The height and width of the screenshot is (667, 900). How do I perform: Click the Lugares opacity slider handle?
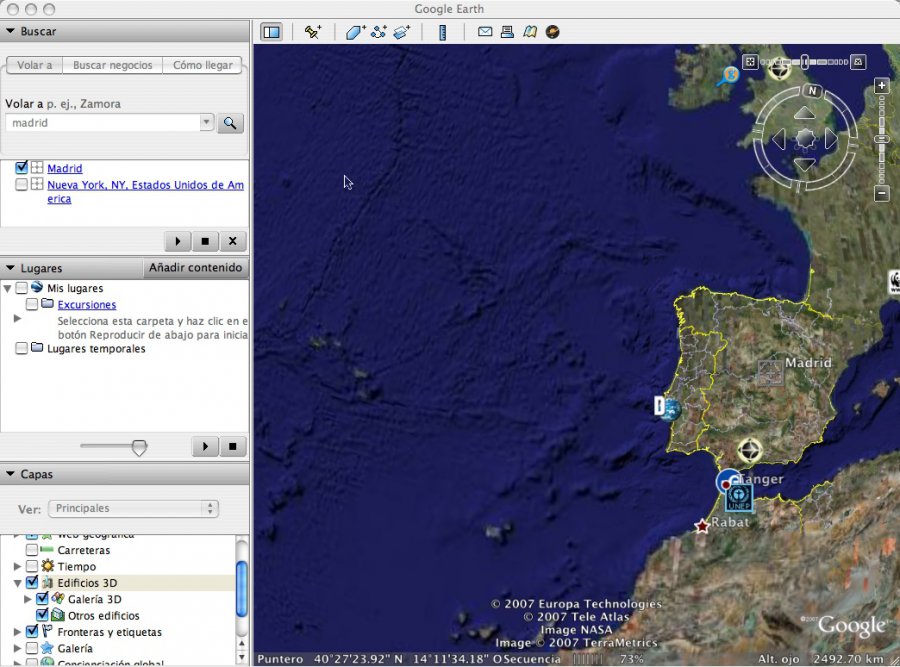tap(139, 447)
